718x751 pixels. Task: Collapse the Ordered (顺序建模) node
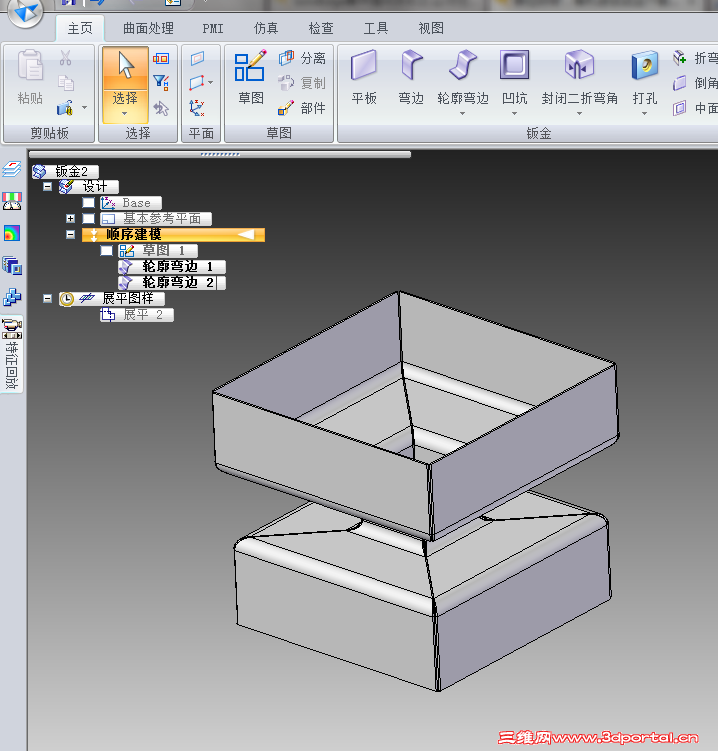[x=70, y=235]
